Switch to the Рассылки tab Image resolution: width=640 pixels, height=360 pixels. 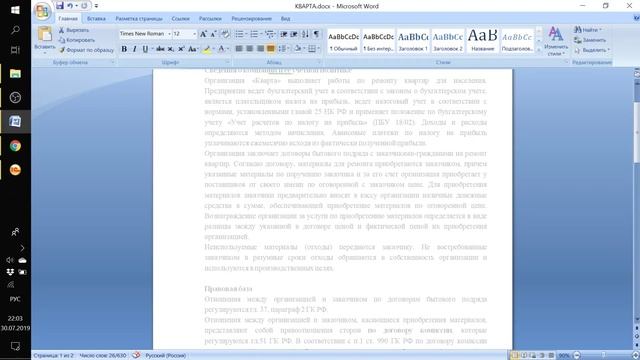tap(210, 19)
